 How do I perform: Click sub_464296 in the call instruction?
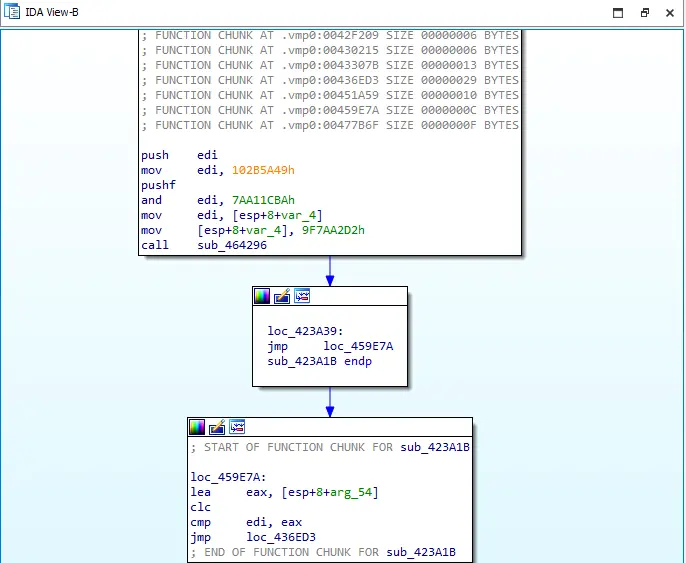coord(232,245)
